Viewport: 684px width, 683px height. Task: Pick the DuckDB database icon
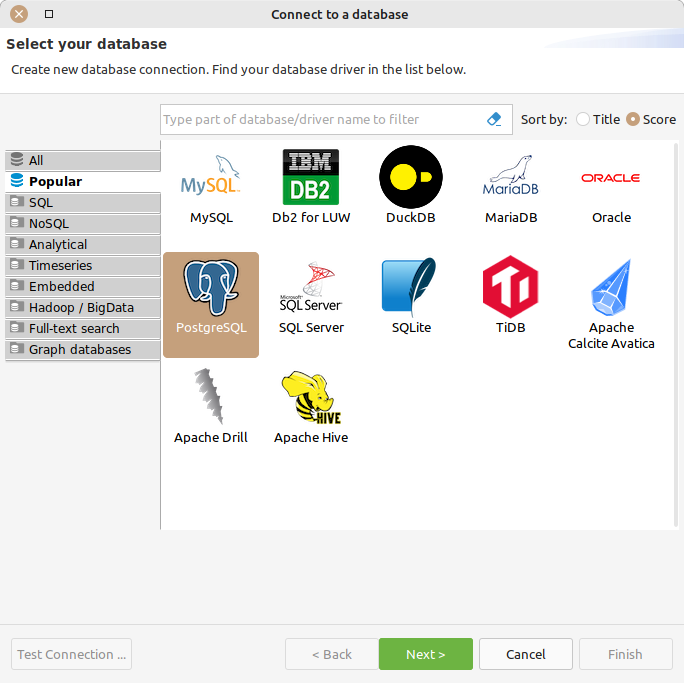click(411, 178)
